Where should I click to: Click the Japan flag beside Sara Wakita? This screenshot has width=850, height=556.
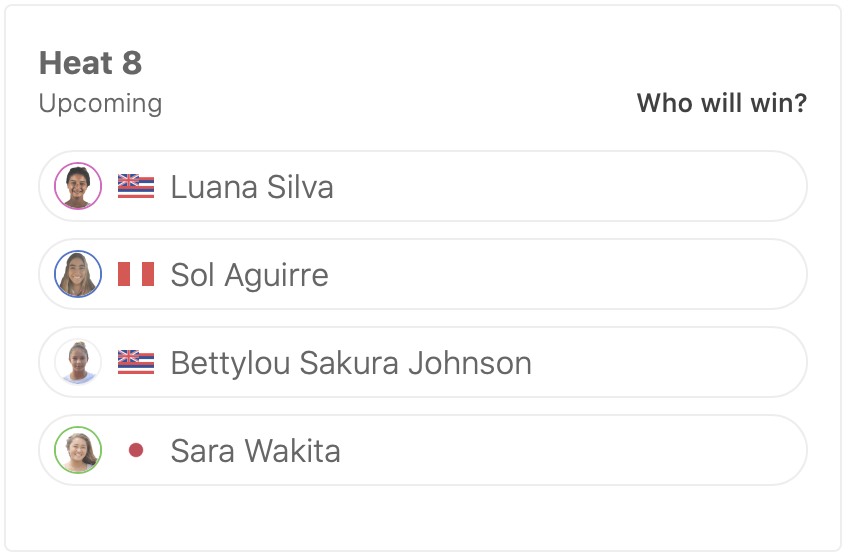tap(136, 451)
